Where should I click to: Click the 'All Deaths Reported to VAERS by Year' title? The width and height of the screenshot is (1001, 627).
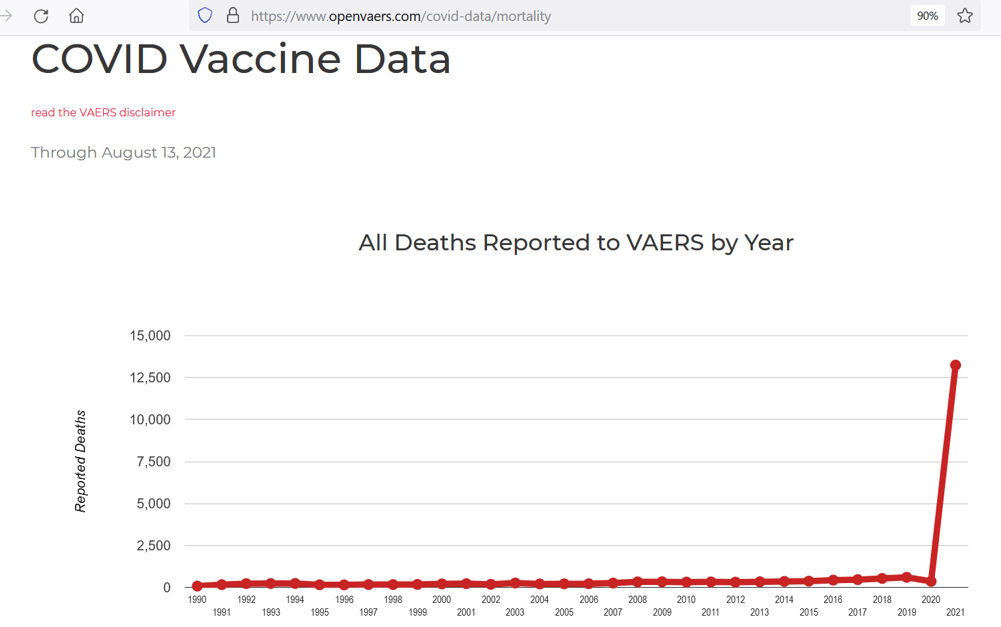tap(576, 242)
